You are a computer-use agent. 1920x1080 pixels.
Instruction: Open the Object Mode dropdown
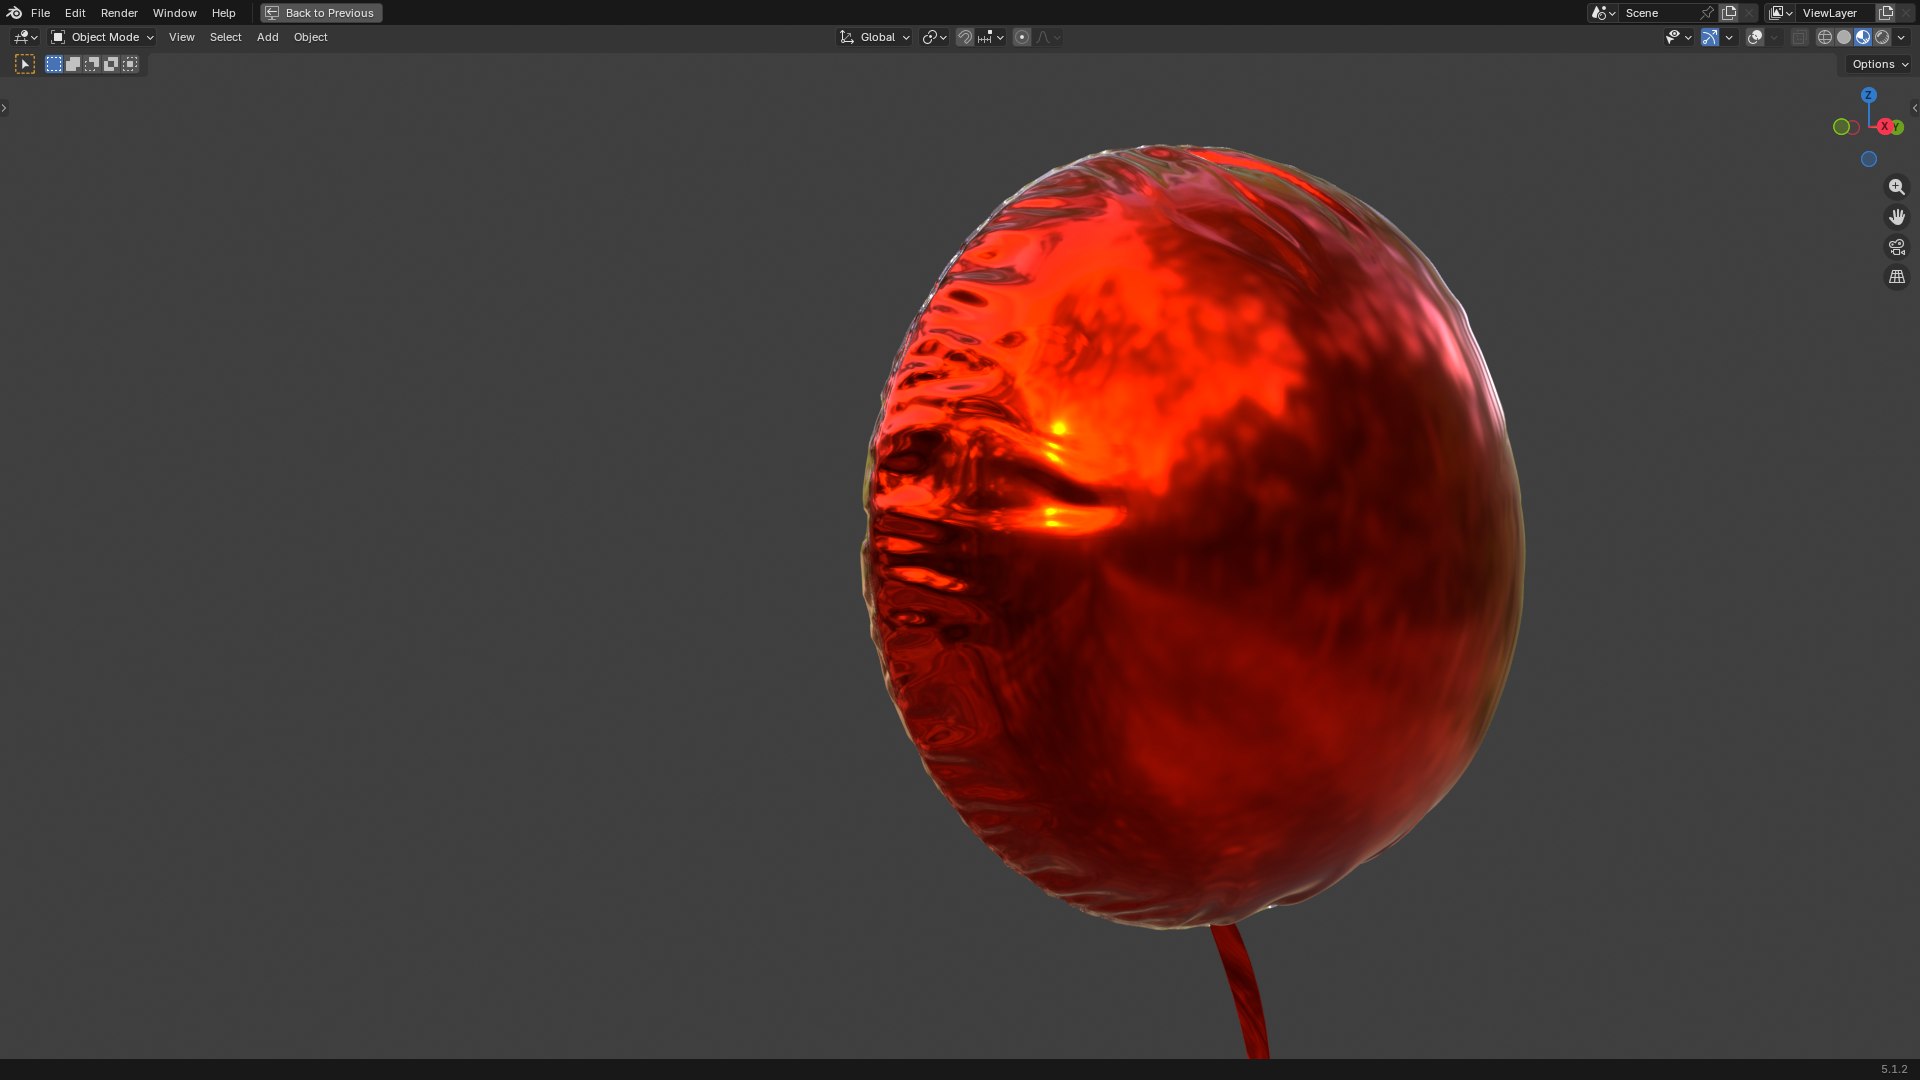pos(102,37)
